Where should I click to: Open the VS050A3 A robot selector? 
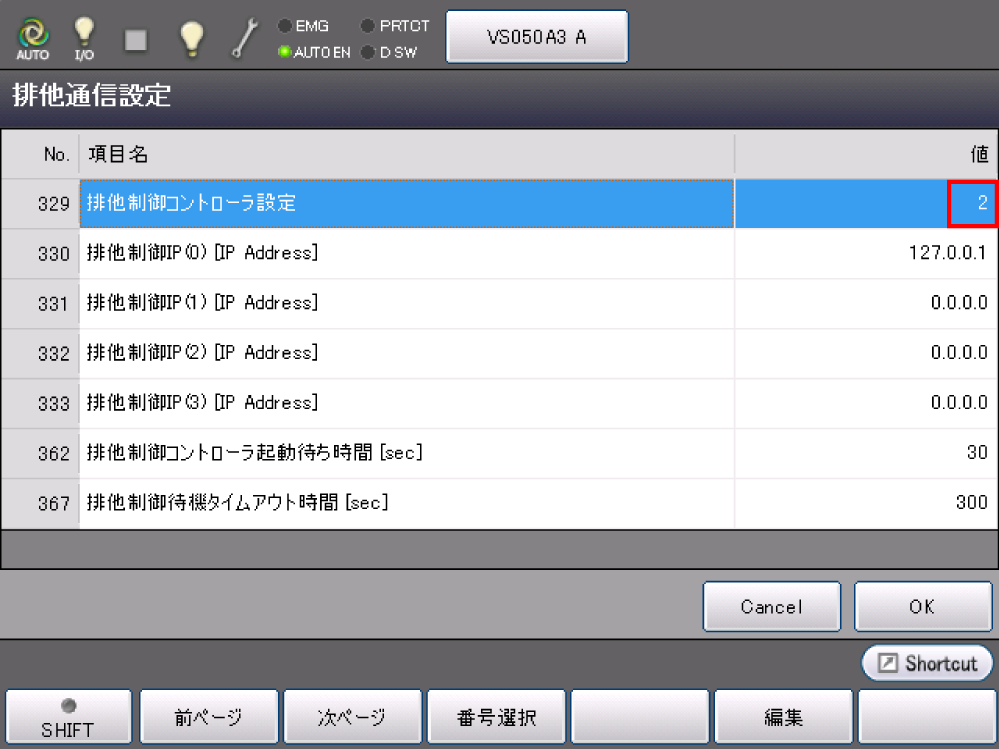point(536,37)
